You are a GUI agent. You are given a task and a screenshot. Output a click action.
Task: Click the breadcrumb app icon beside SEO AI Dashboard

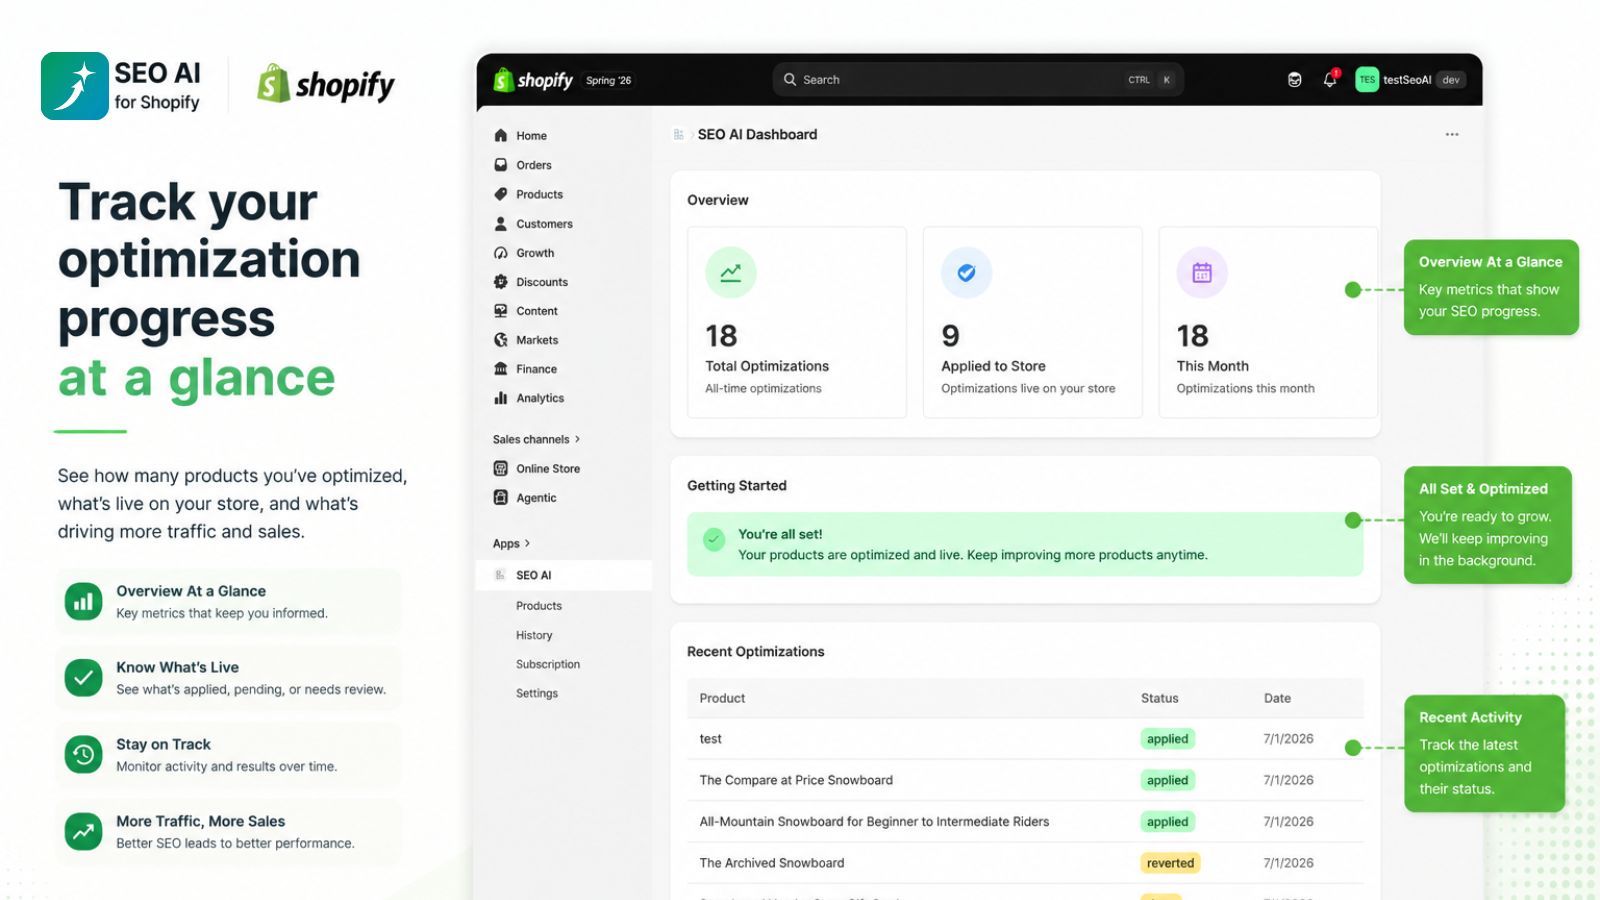click(x=679, y=134)
